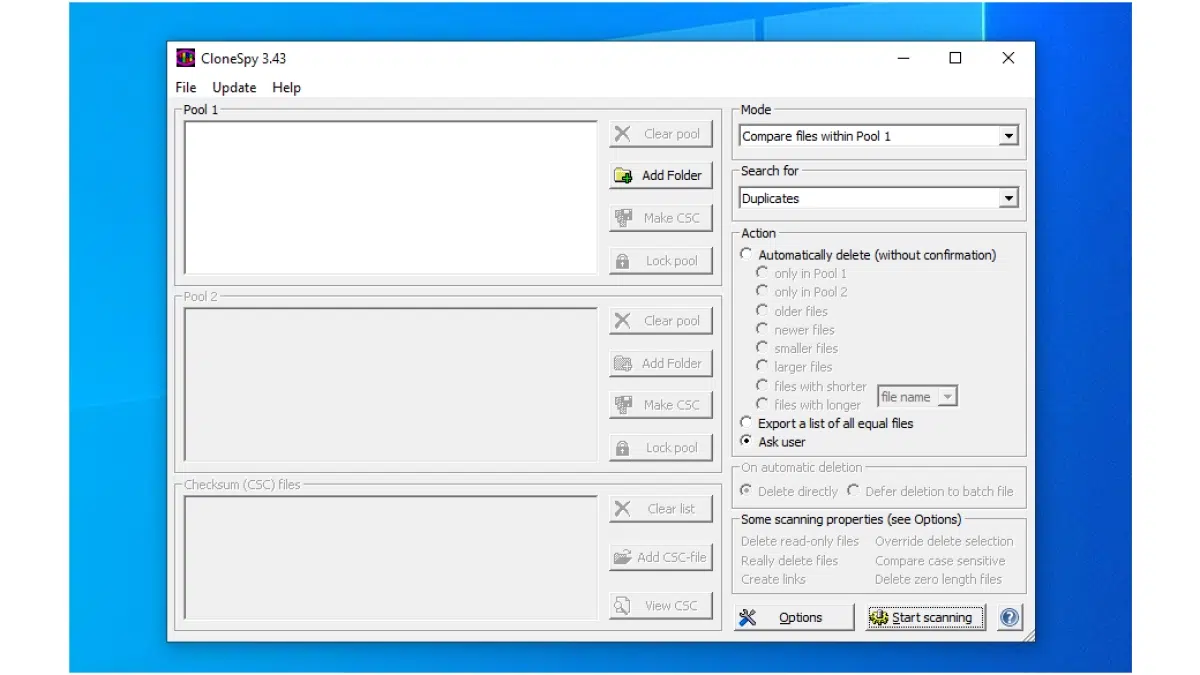Screen dimensions: 1200x675
Task: Expand the Mode dropdown
Action: click(1009, 136)
